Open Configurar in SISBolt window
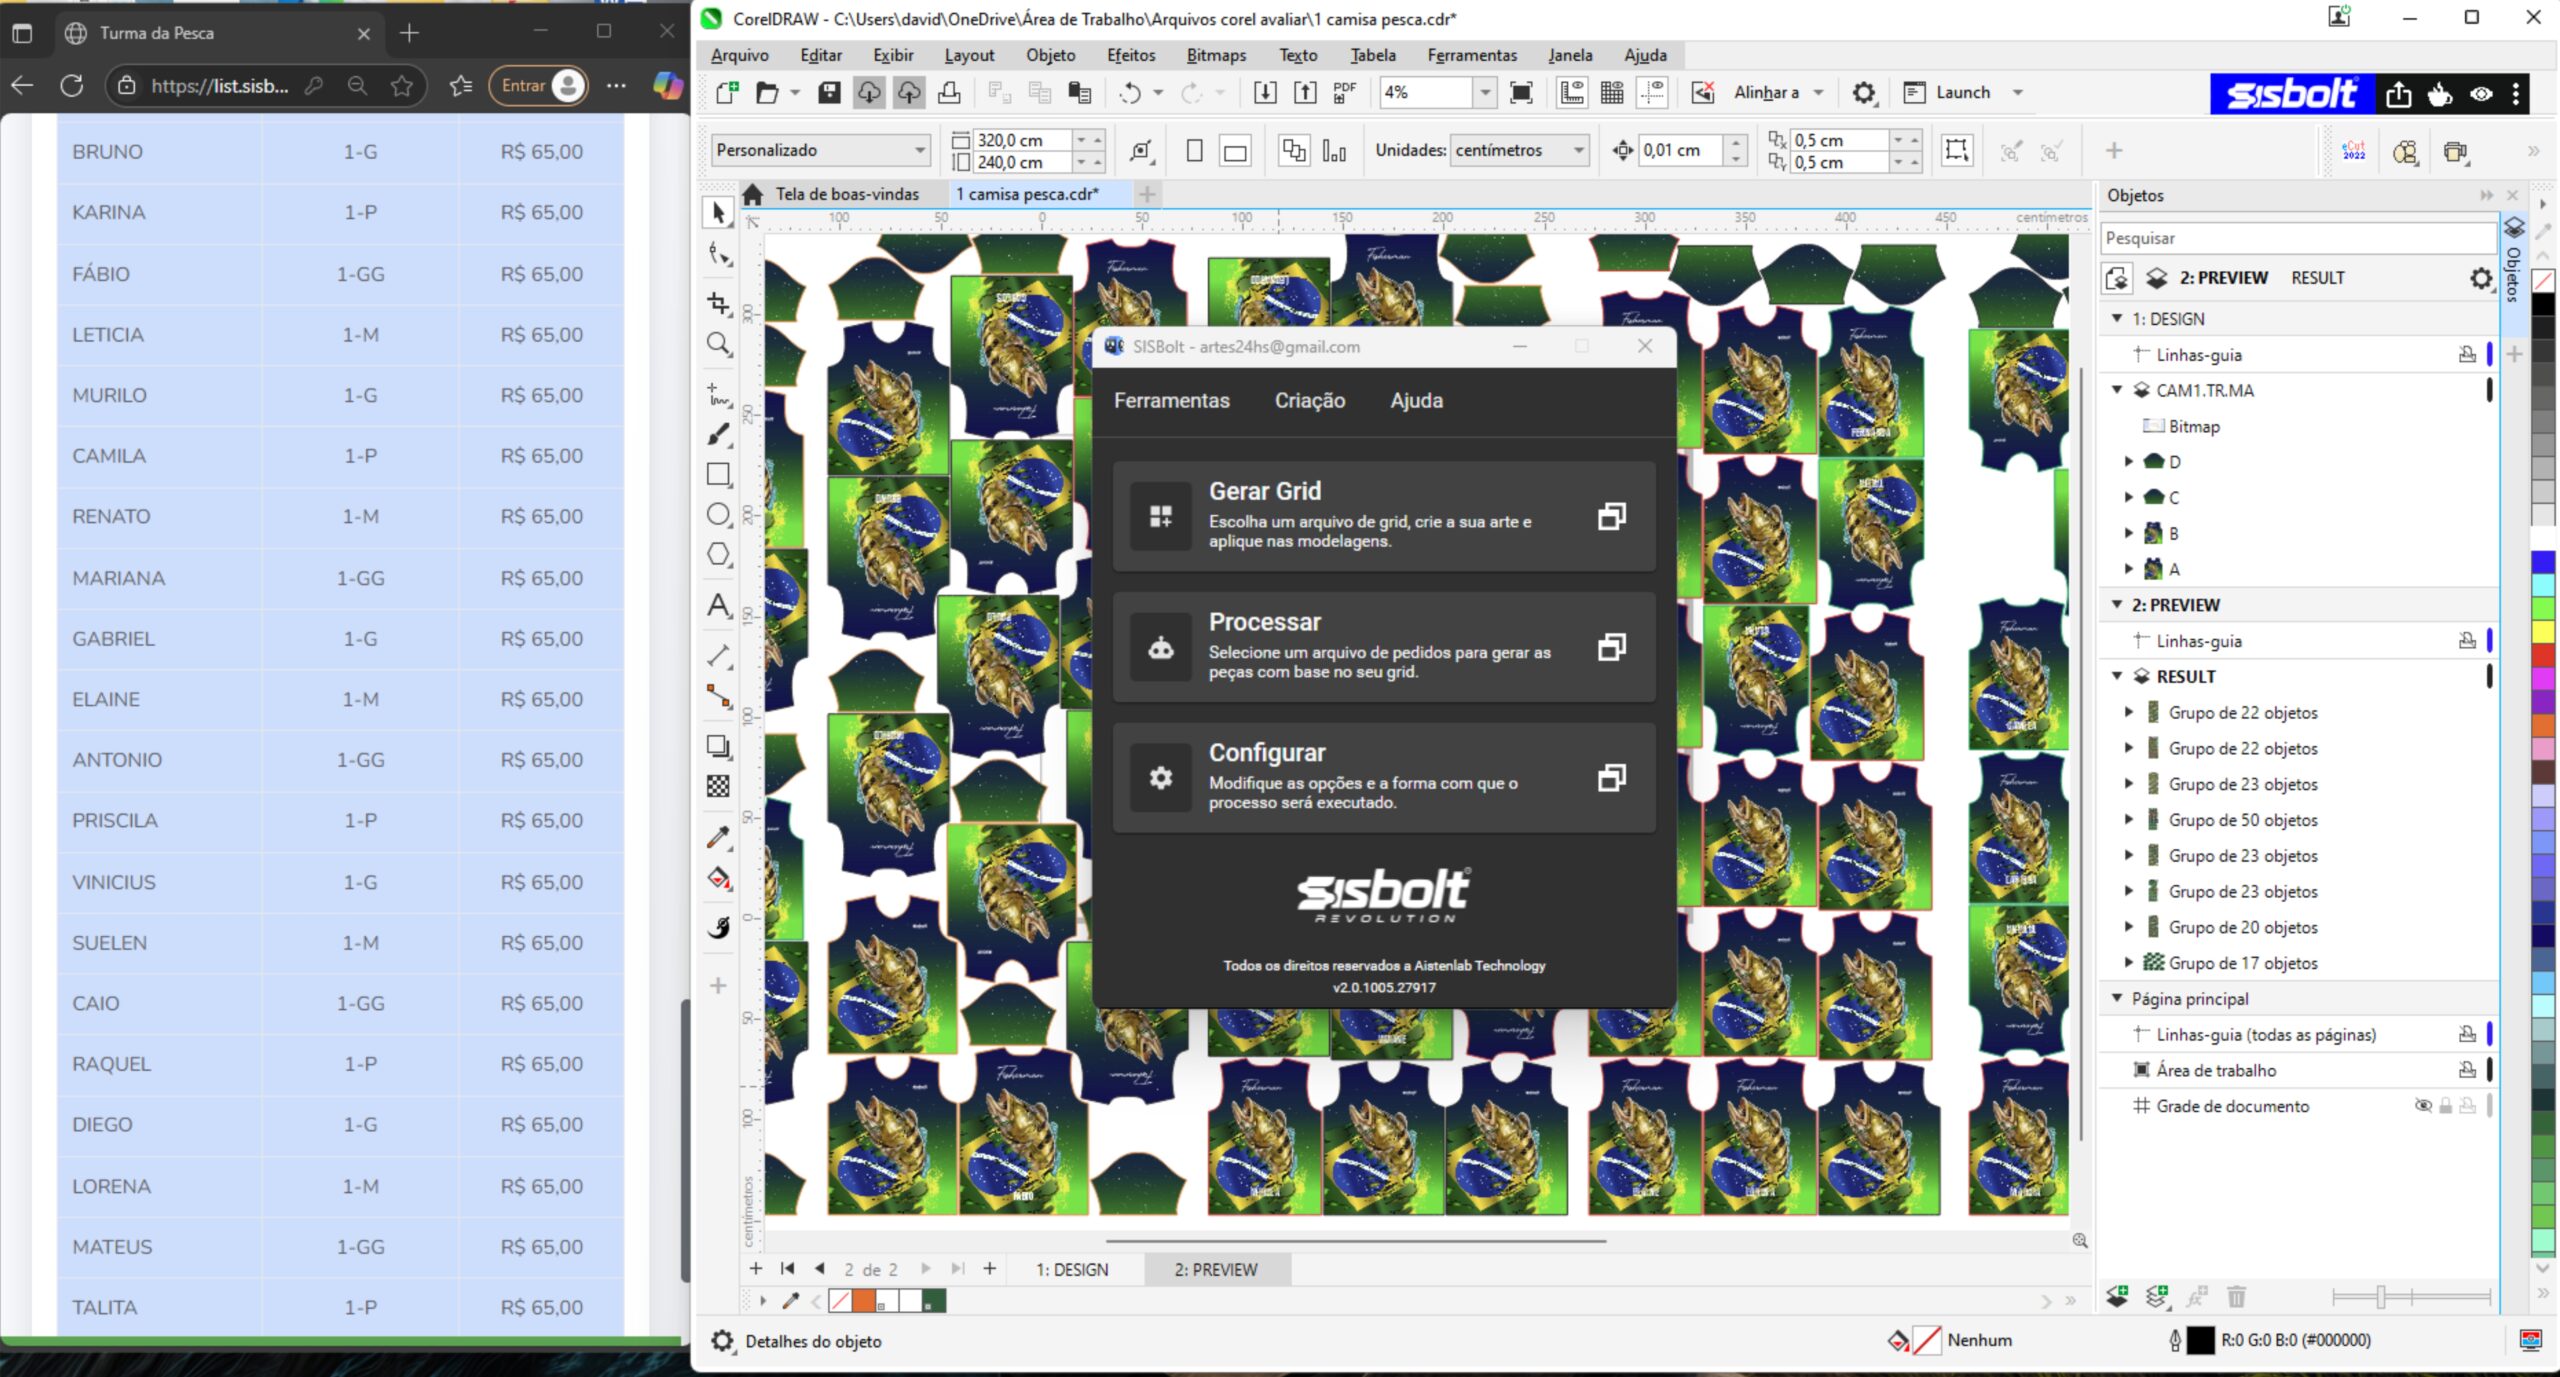 pos(1383,778)
